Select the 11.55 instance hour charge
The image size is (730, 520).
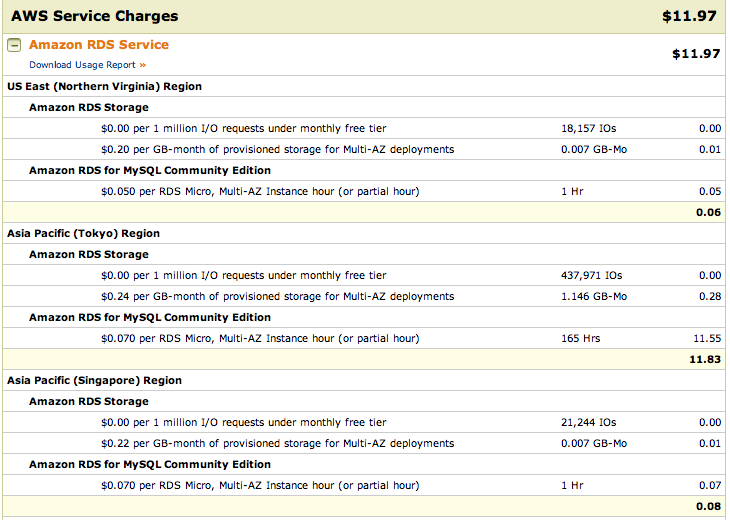[x=707, y=338]
